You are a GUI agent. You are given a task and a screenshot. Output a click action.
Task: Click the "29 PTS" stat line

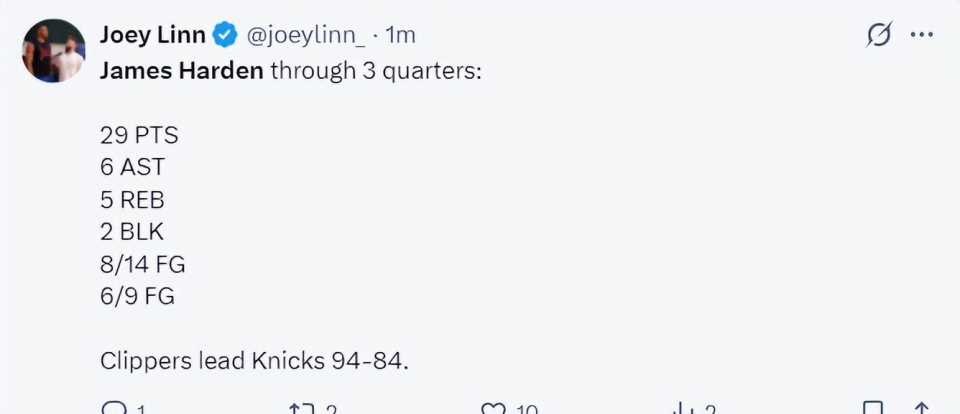point(139,135)
